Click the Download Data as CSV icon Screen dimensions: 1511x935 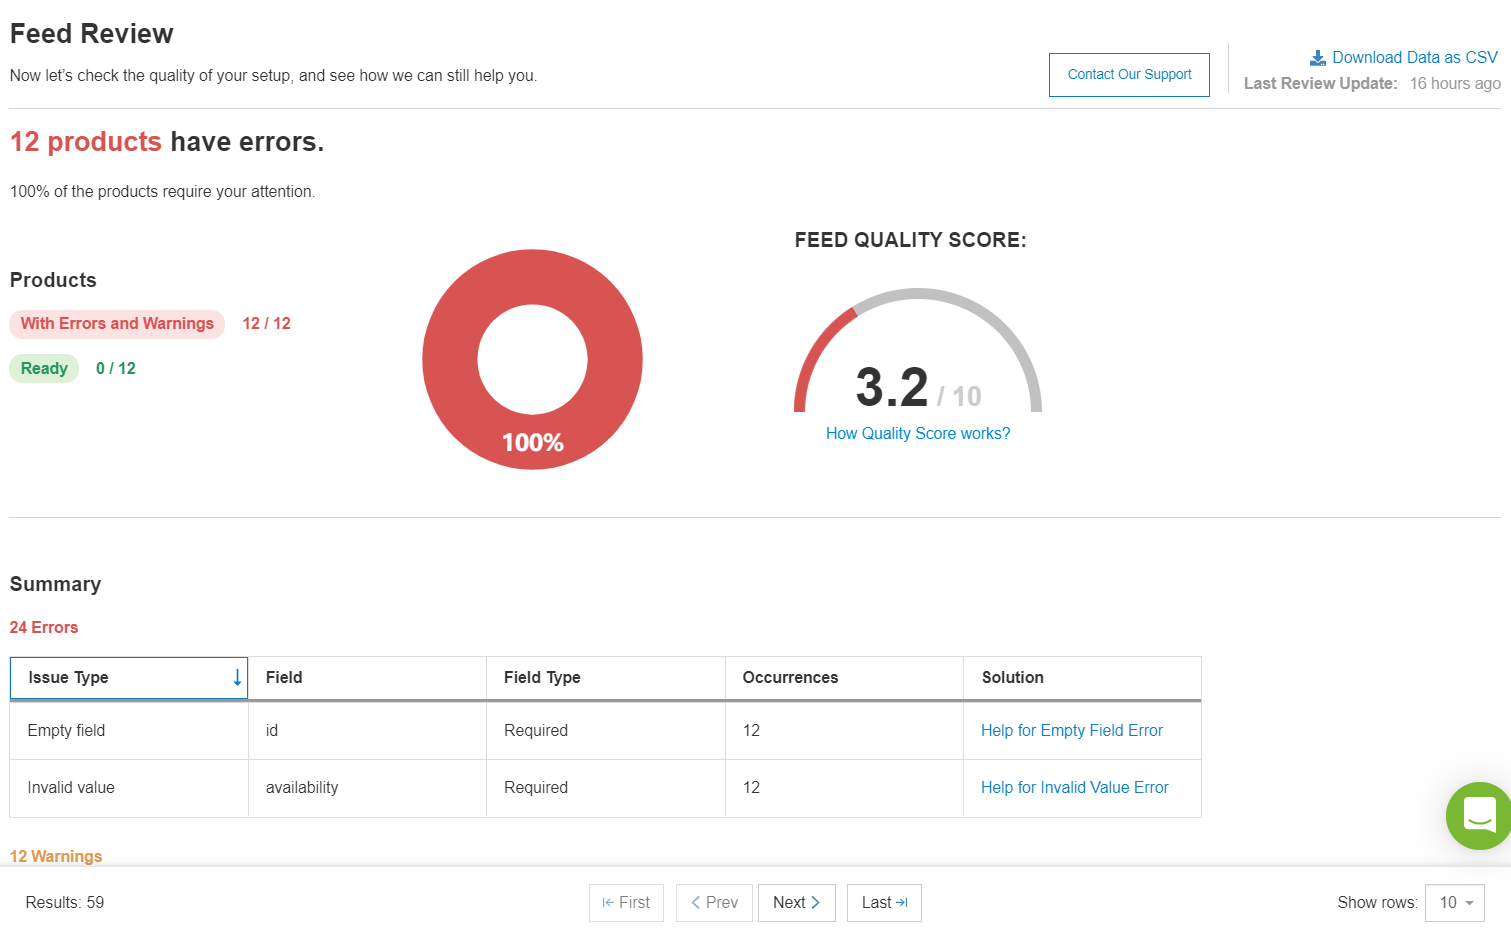click(x=1318, y=58)
